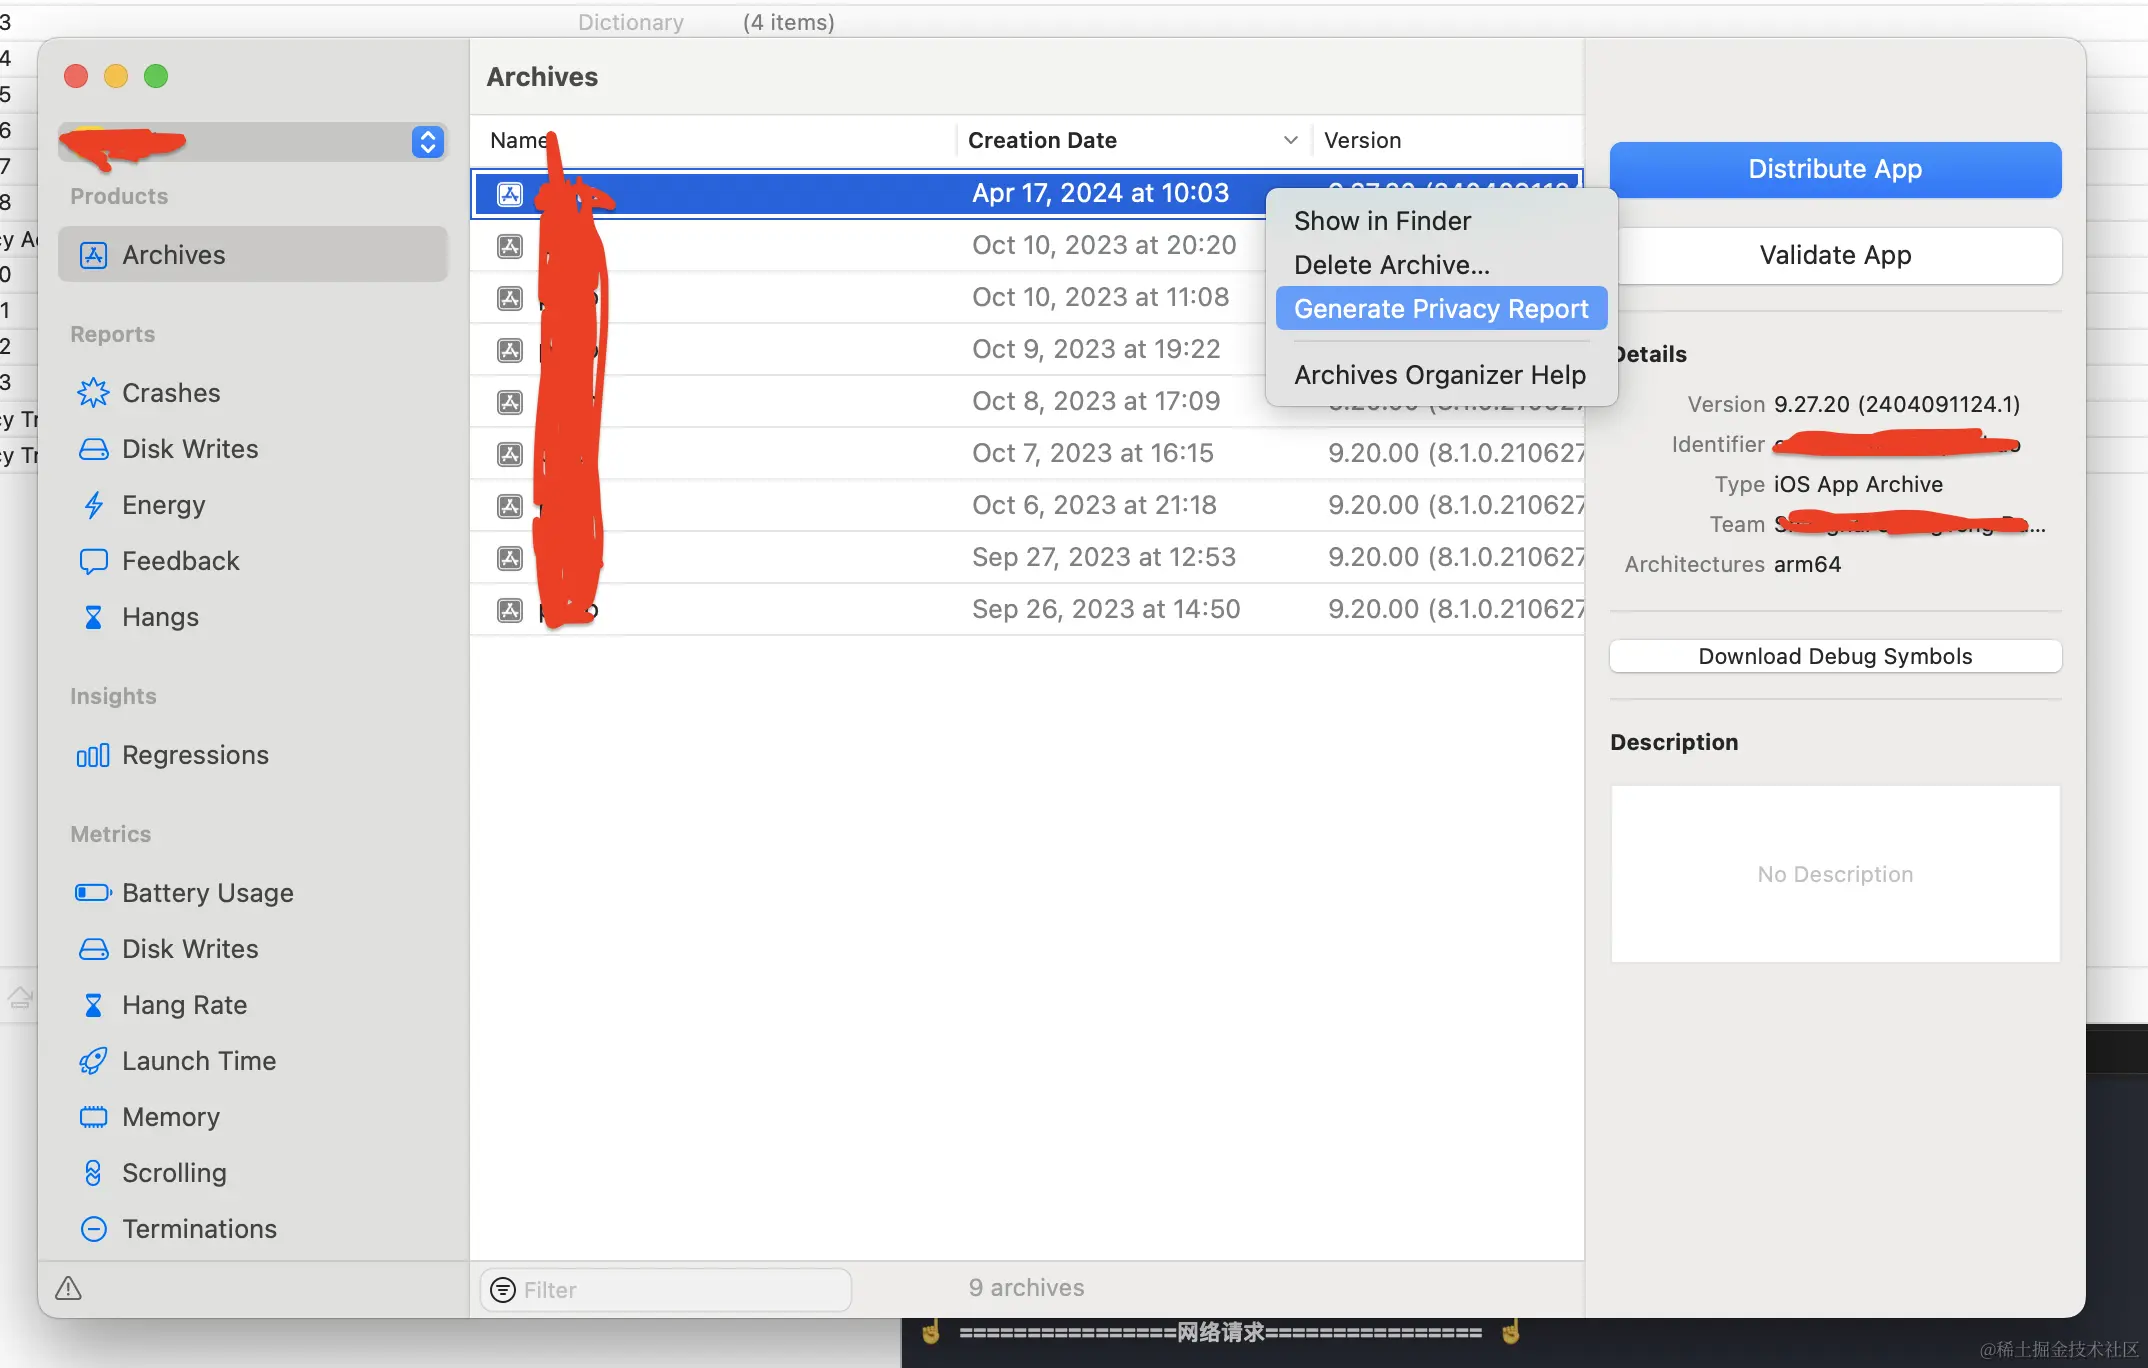This screenshot has height=1368, width=2148.
Task: Choose Show in Finder from context menu
Action: [x=1441, y=221]
